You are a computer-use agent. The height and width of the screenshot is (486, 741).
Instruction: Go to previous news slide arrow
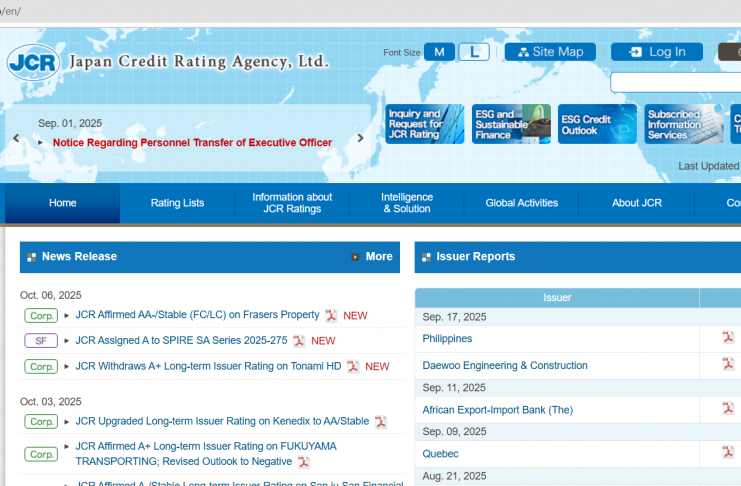pyautogui.click(x=16, y=140)
